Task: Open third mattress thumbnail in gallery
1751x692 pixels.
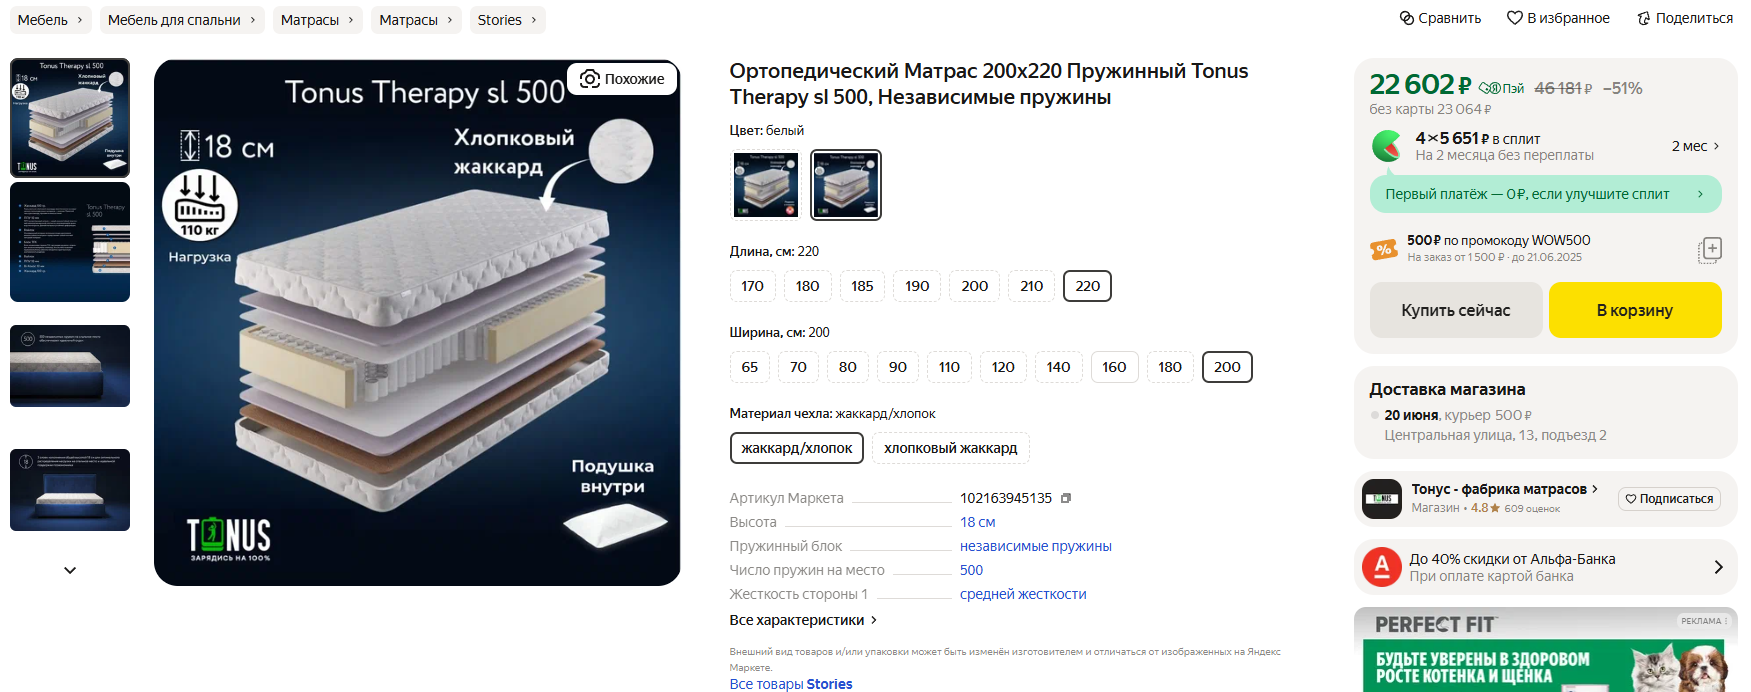Action: point(70,366)
